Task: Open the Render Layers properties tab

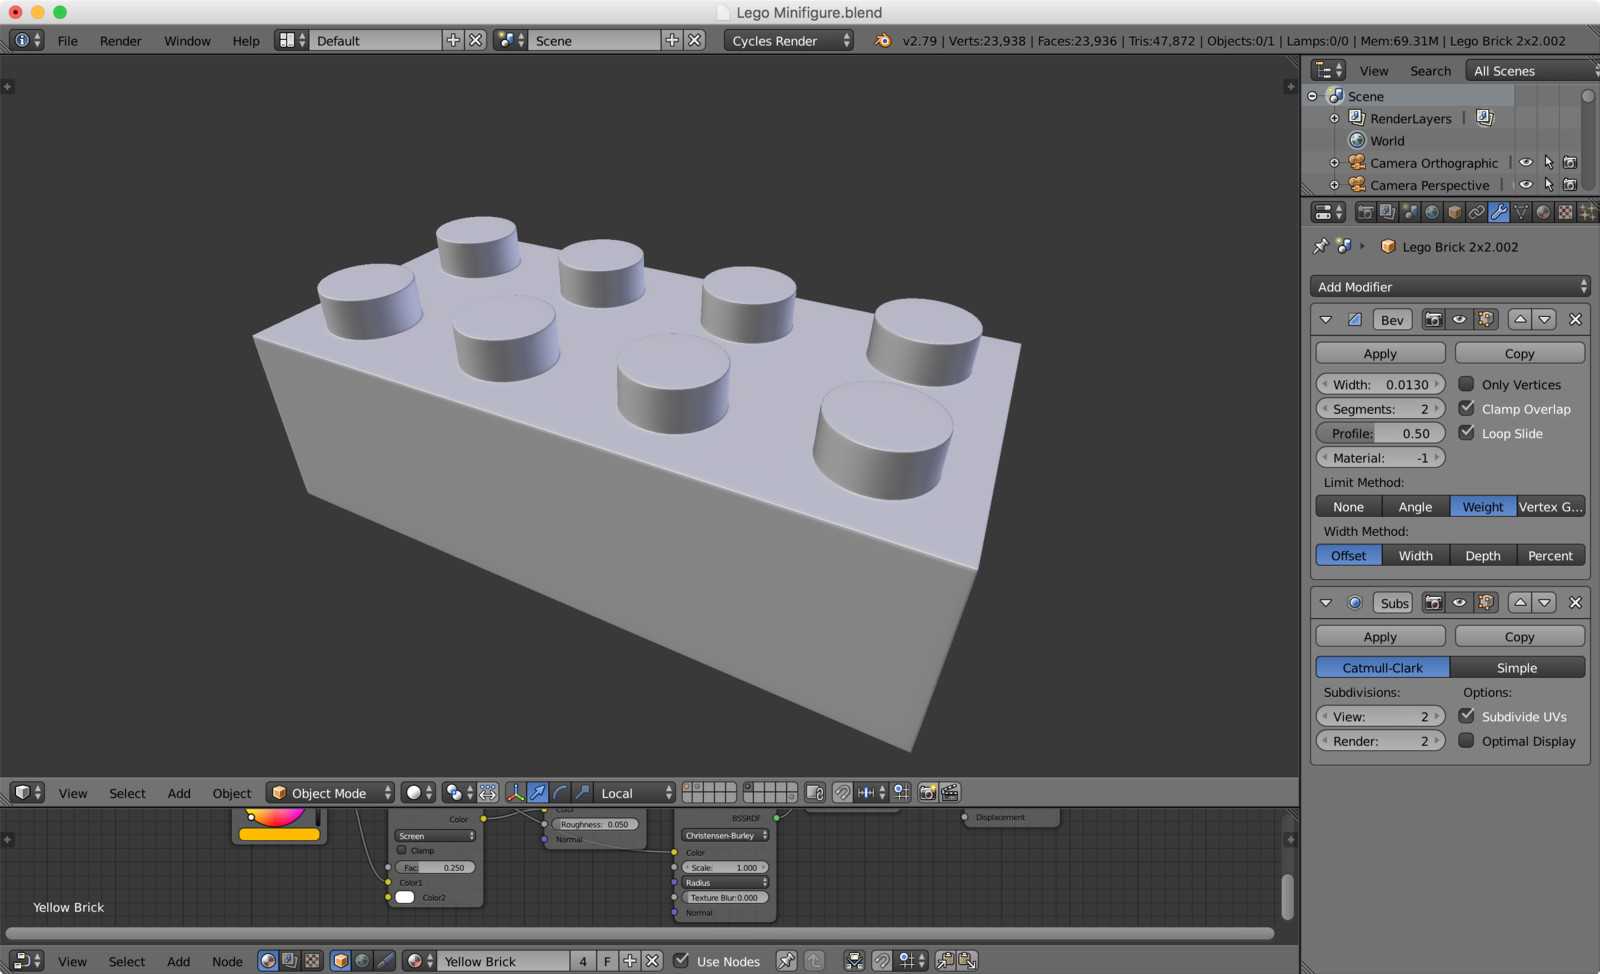Action: (x=1387, y=212)
